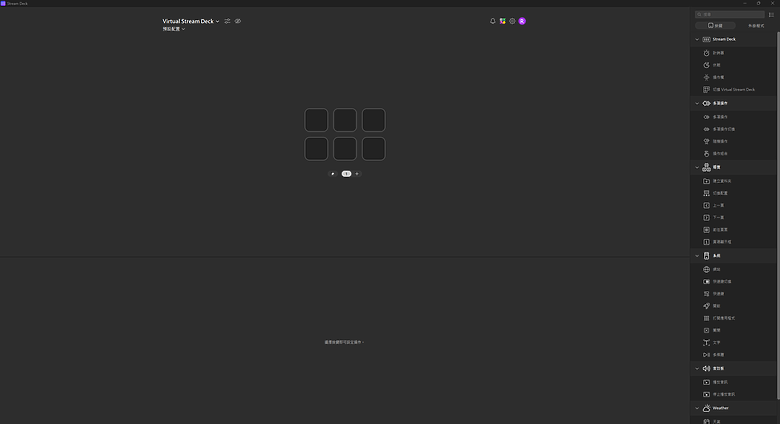Pick the Multi Action item in the list
This screenshot has width=780, height=424.
click(x=734, y=117)
